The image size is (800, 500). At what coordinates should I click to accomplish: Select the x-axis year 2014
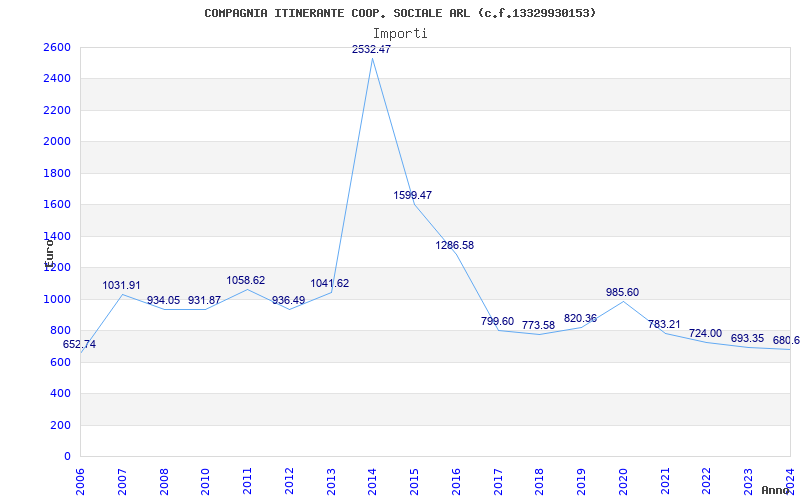tap(373, 482)
